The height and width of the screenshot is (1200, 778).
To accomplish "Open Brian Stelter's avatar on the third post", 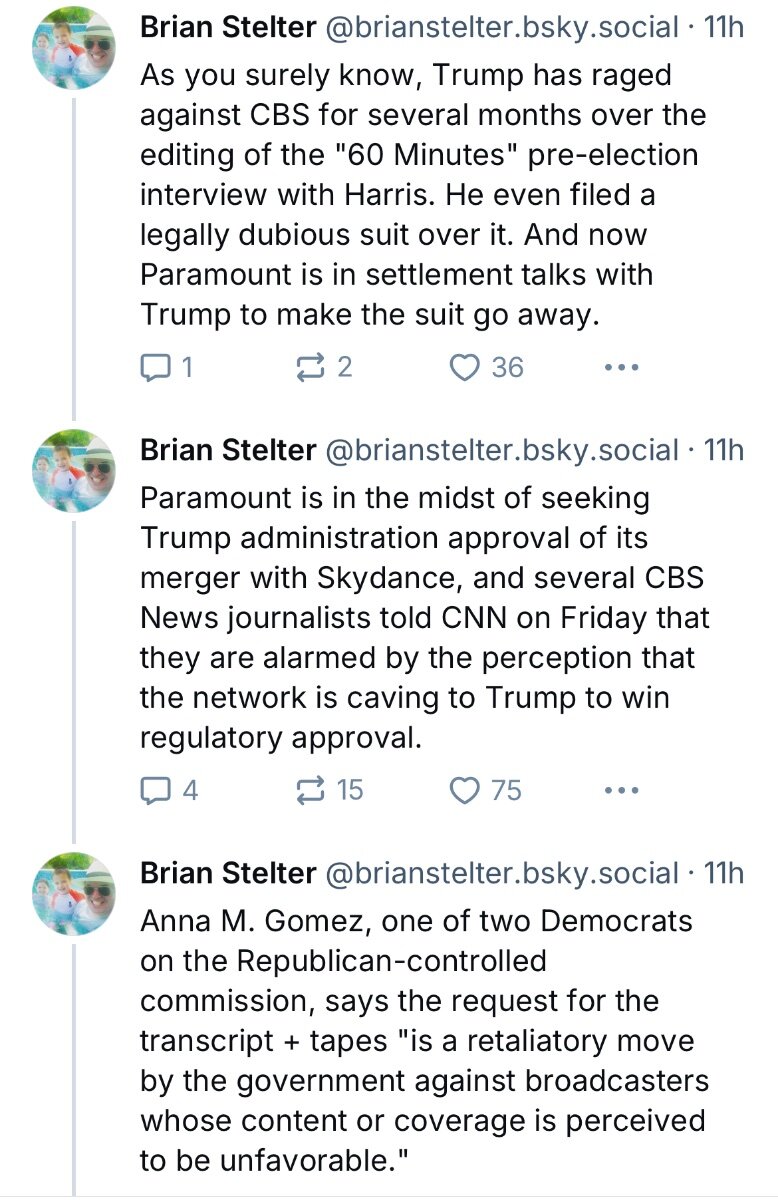I will click(x=75, y=894).
